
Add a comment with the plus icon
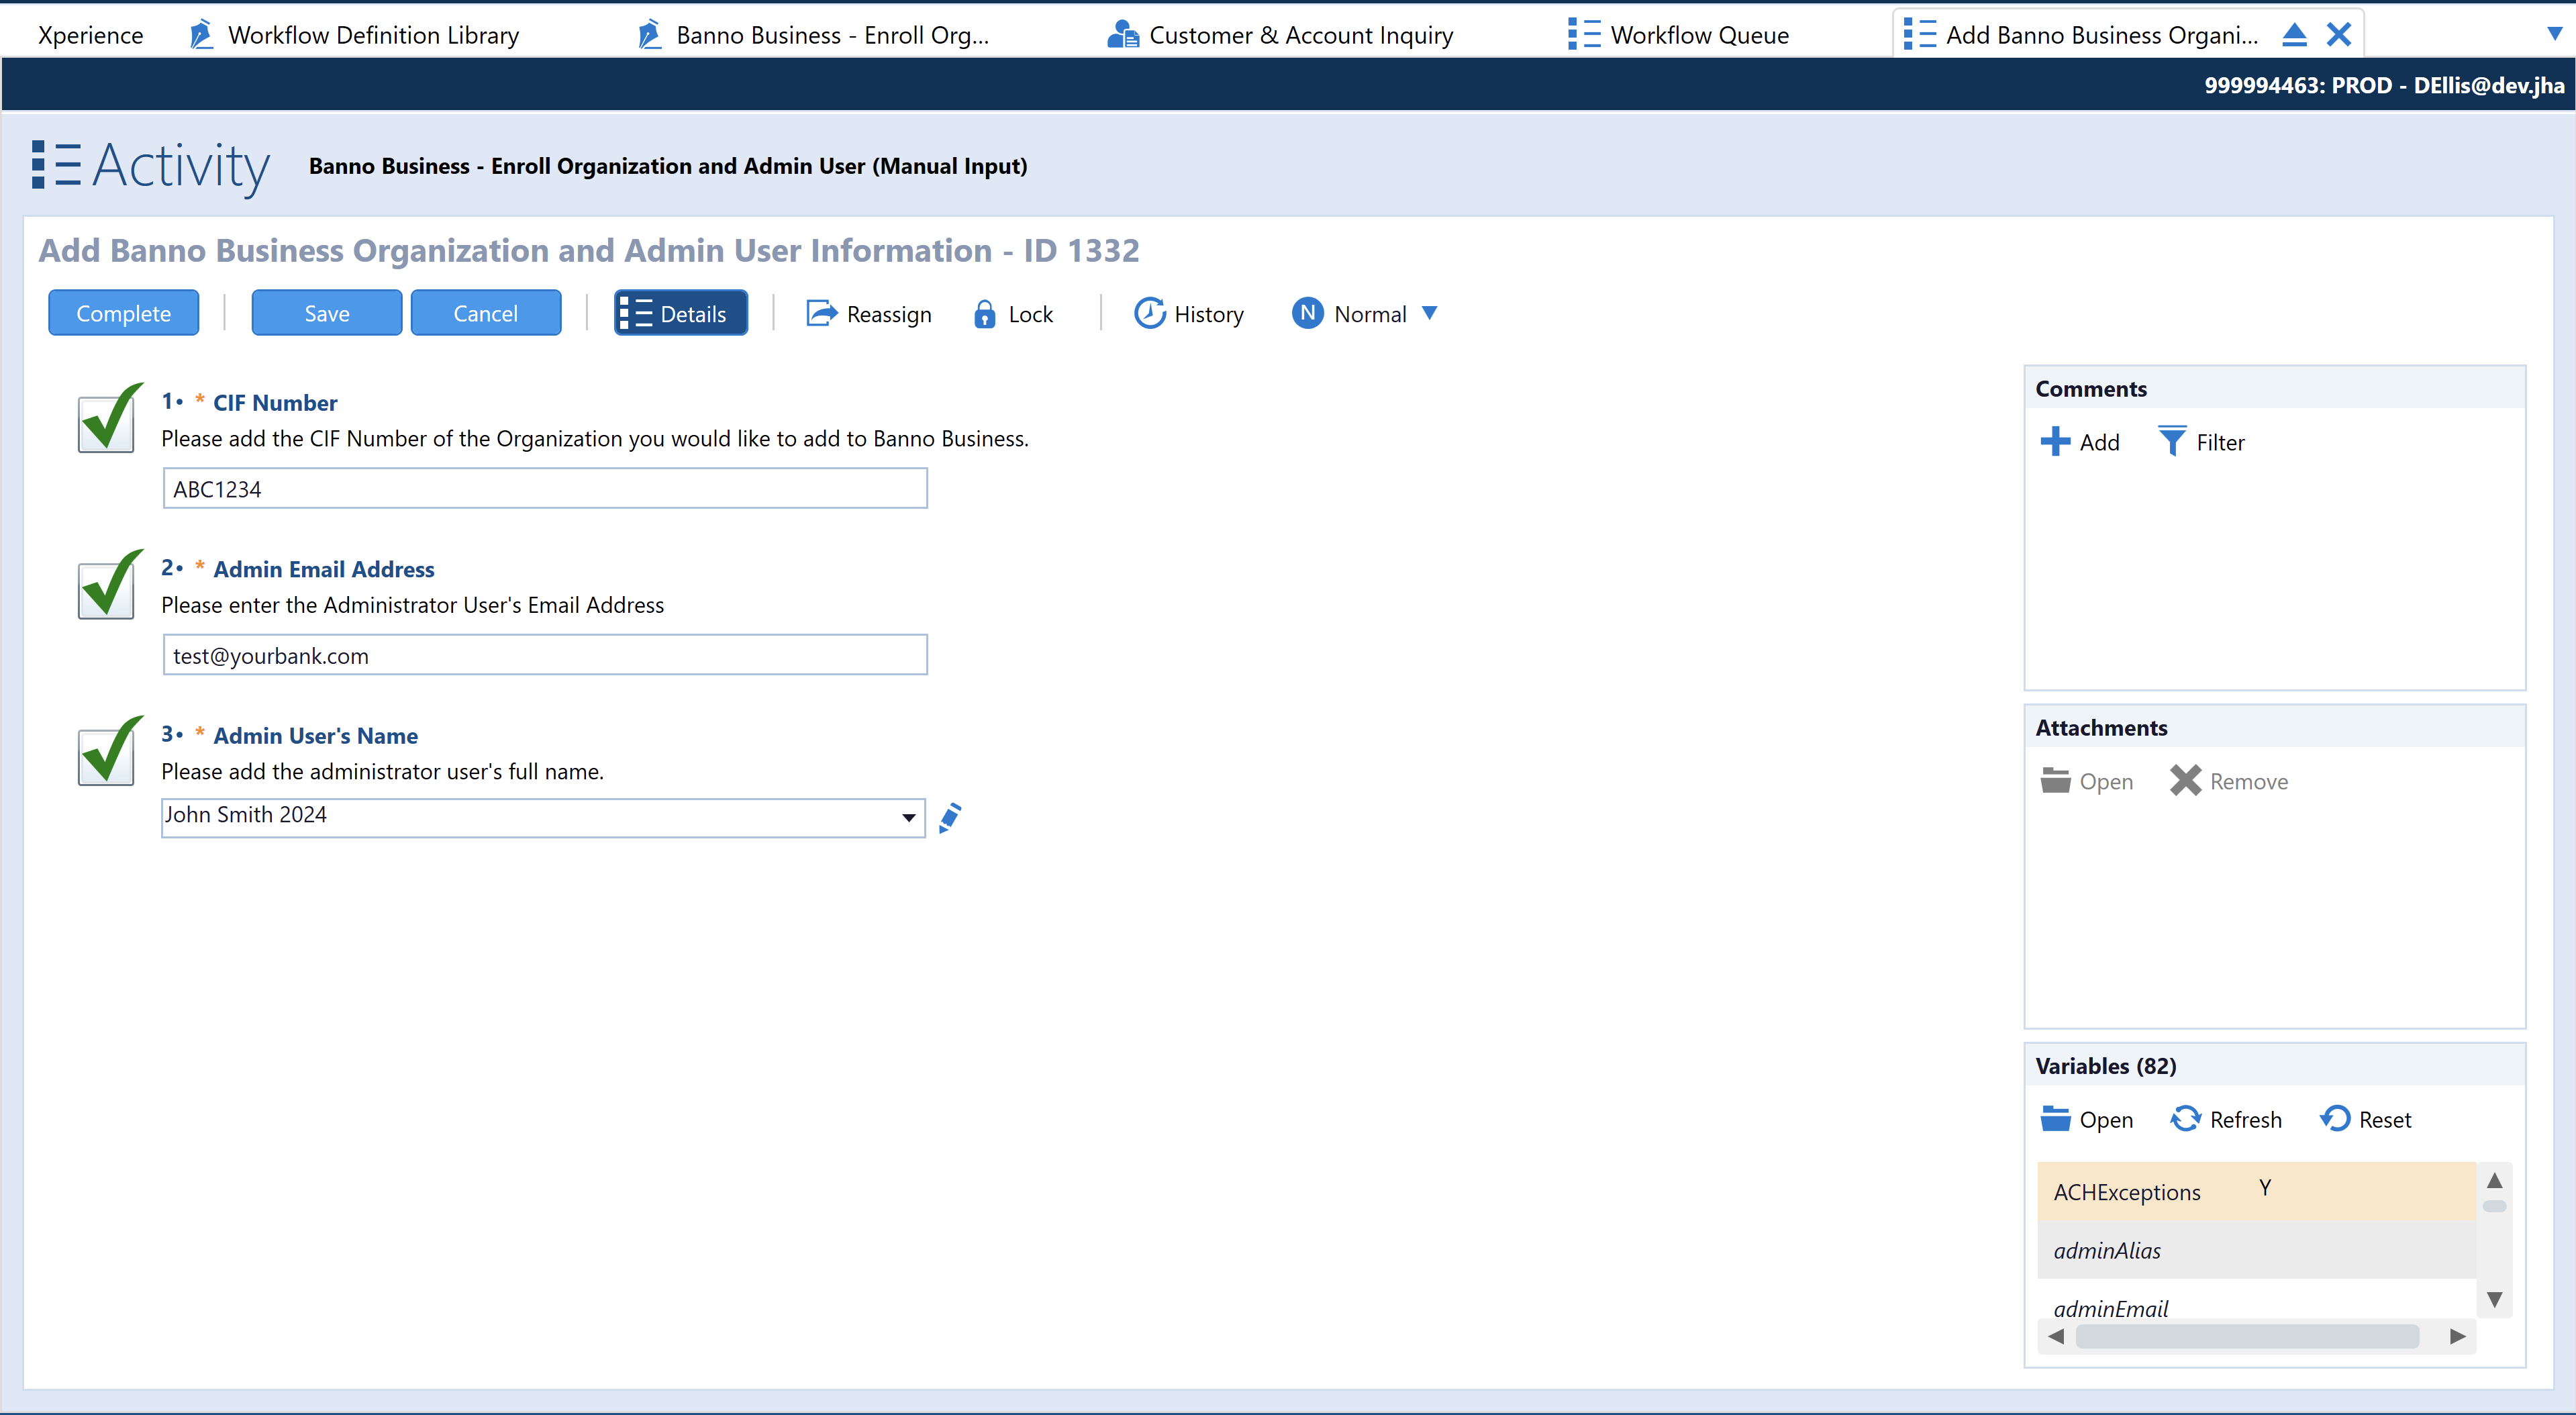coord(2055,441)
